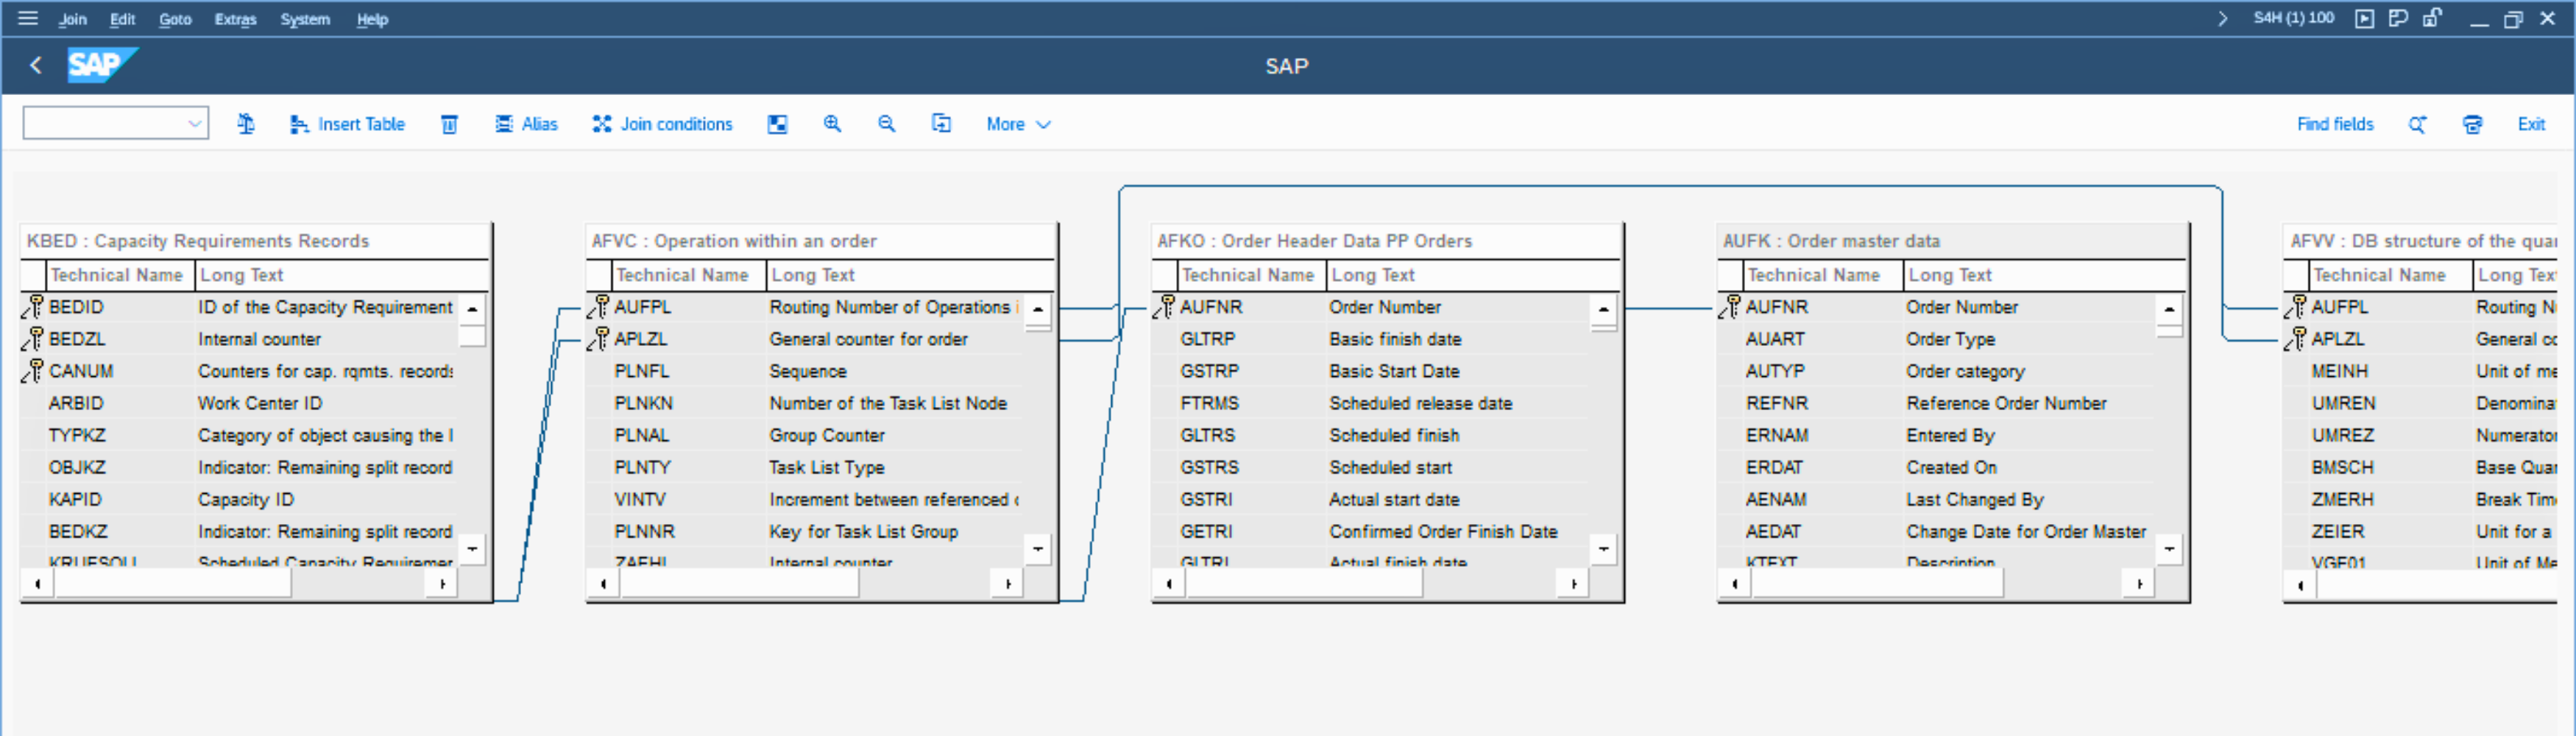Screen dimensions: 2576x736
Task: Click the zoom out magnifier icon
Action: 886,124
